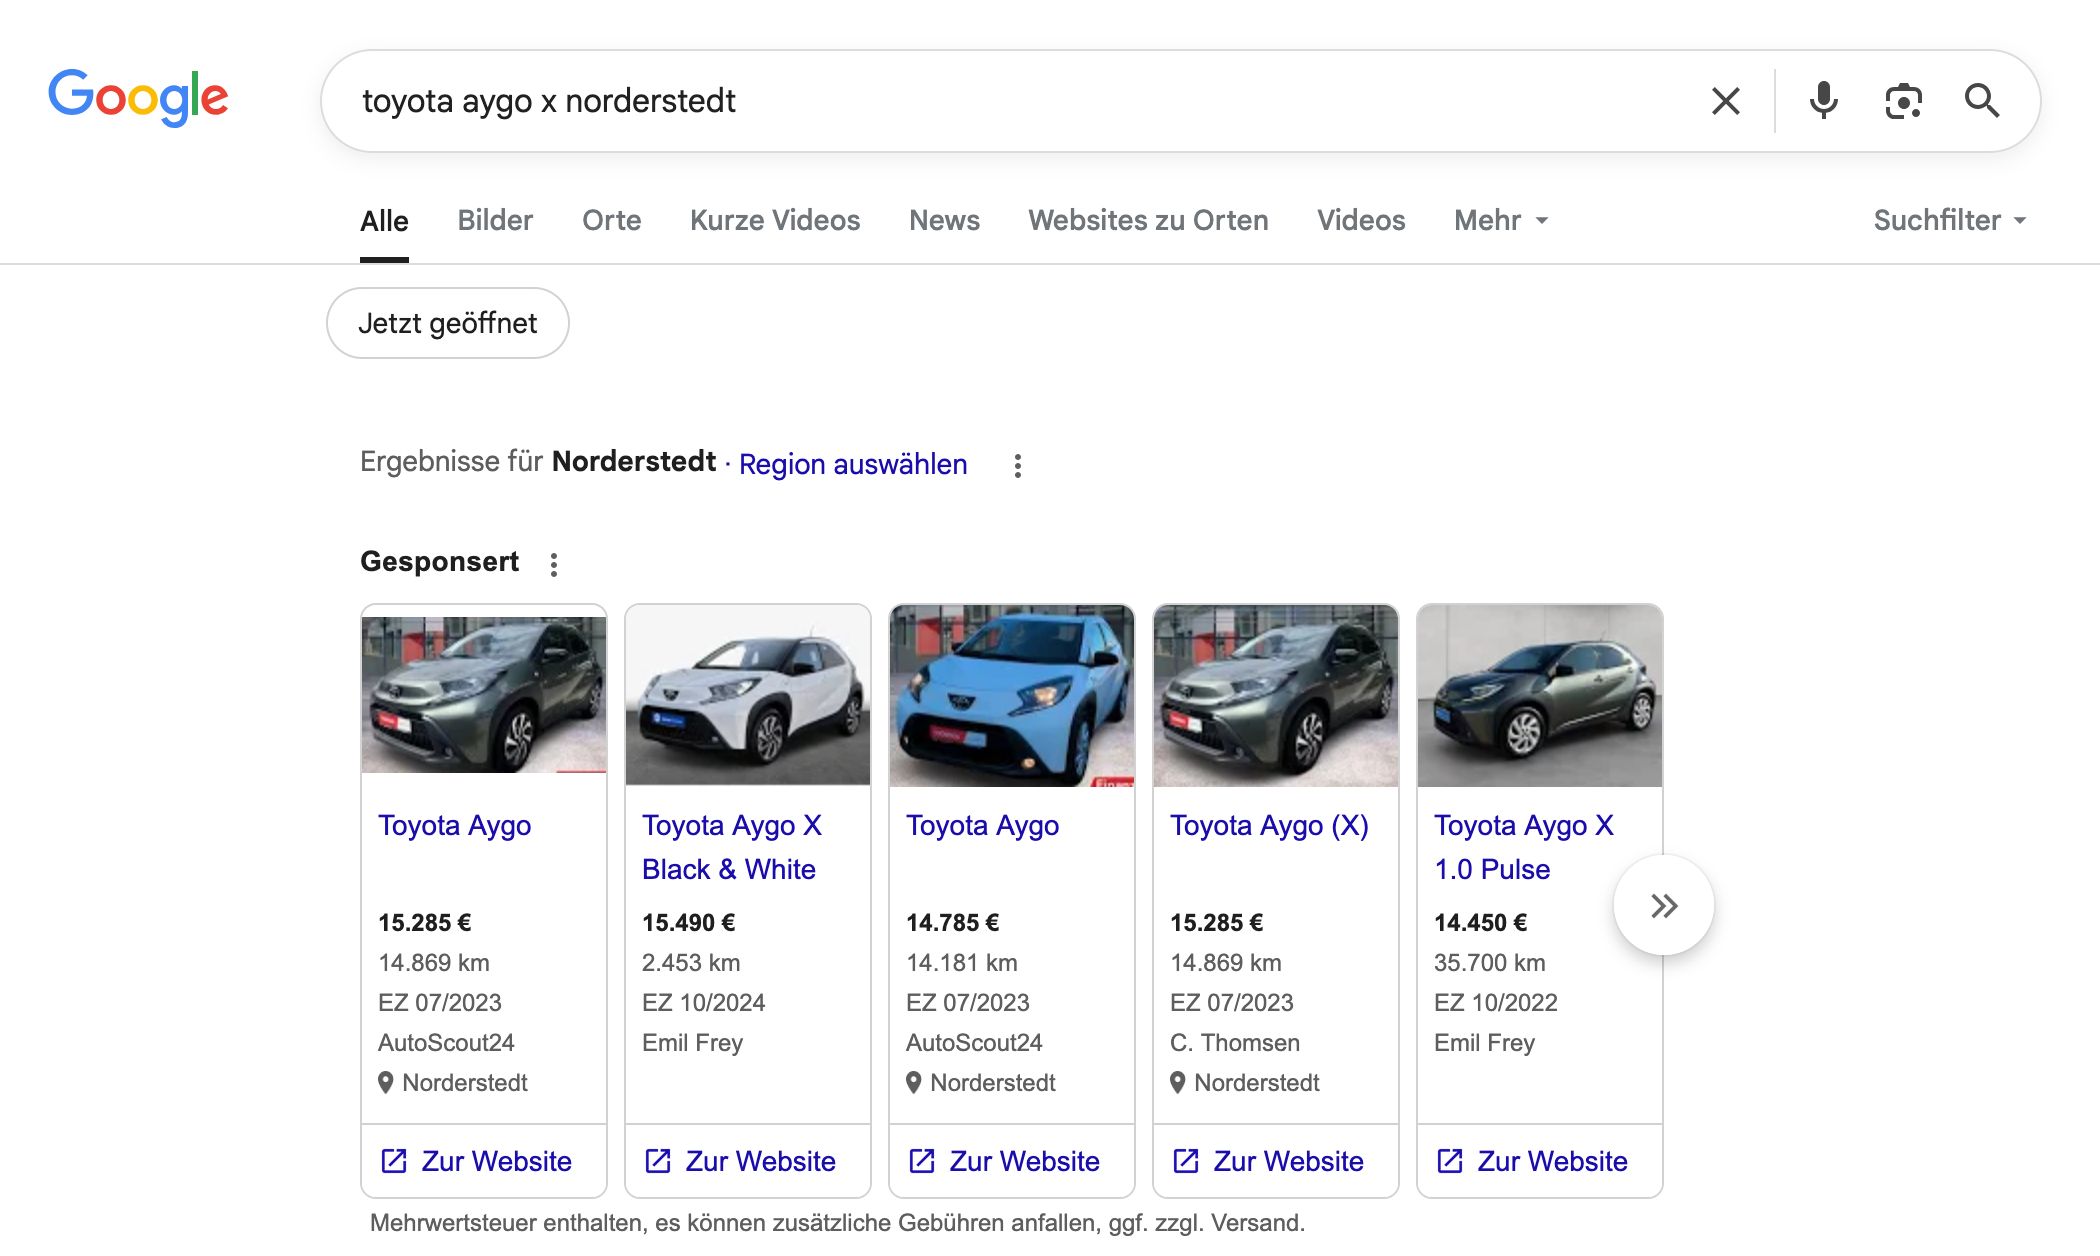Click external-link icon on 1.0 Pulse card
Image resolution: width=2100 pixels, height=1256 pixels.
(1450, 1161)
